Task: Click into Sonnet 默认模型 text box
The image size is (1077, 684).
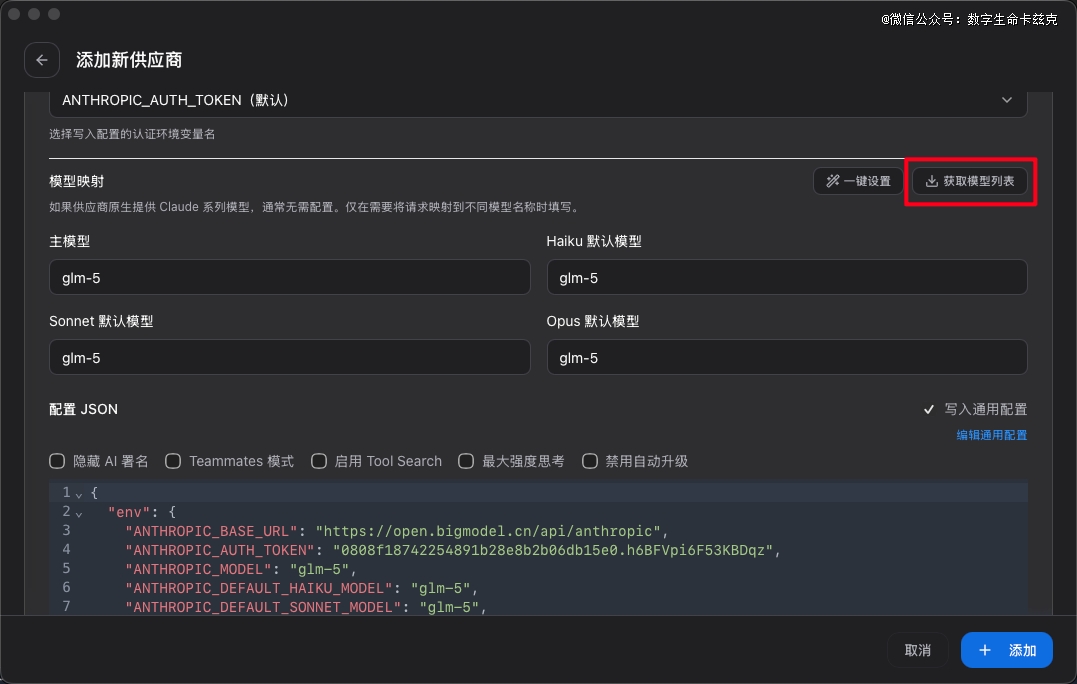Action: pyautogui.click(x=289, y=357)
